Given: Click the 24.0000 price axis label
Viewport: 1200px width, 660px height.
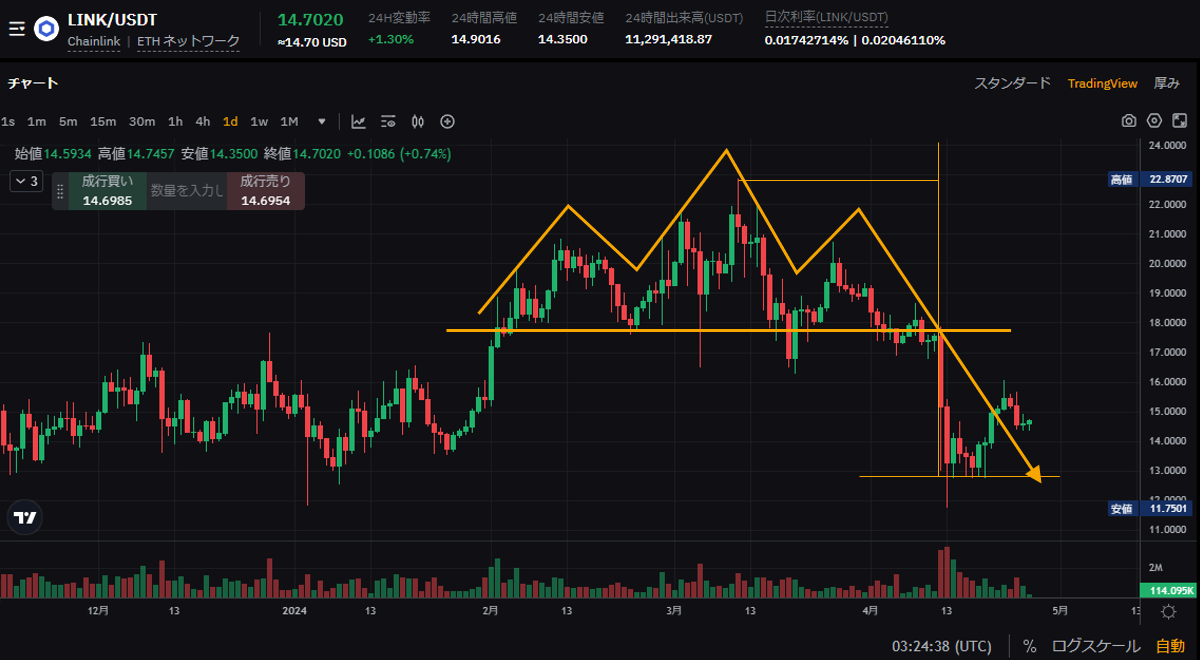Looking at the screenshot, I should pos(1166,146).
